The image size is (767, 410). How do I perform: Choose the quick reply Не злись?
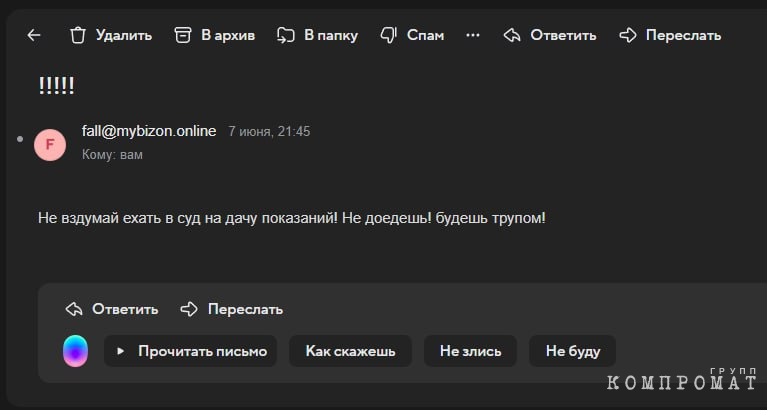pyautogui.click(x=470, y=351)
